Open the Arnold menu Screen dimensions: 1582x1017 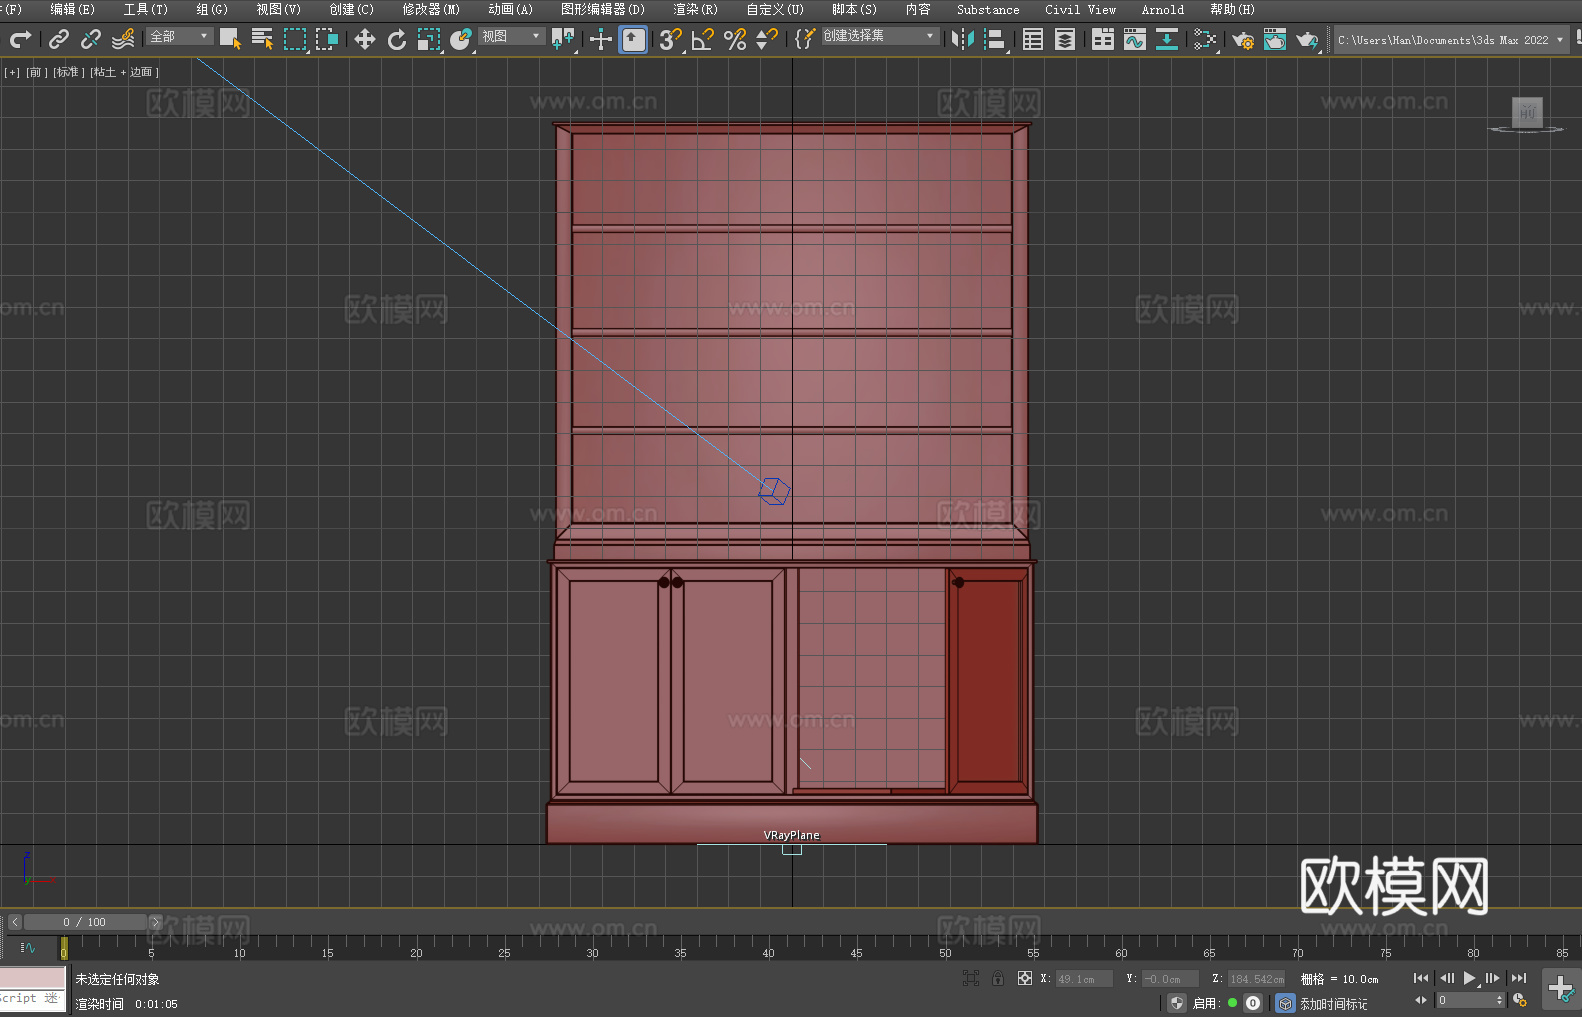coord(1163,9)
